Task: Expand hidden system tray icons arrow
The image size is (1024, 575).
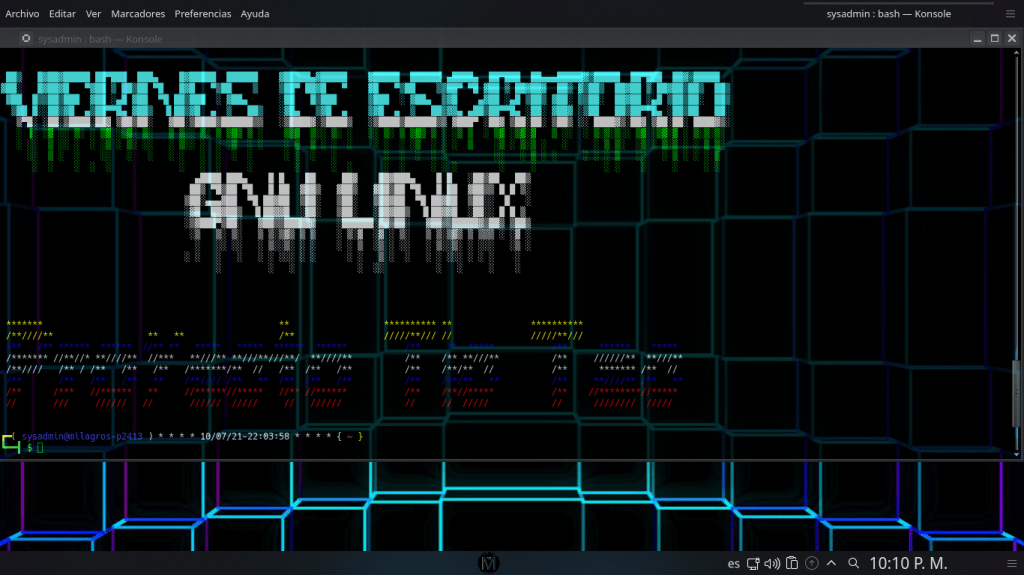Action: [x=831, y=563]
